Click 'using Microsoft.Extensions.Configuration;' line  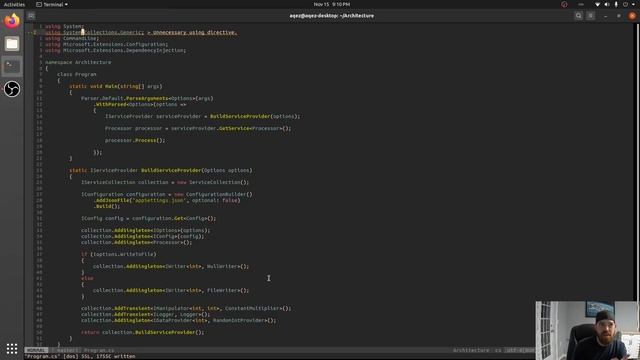107,44
